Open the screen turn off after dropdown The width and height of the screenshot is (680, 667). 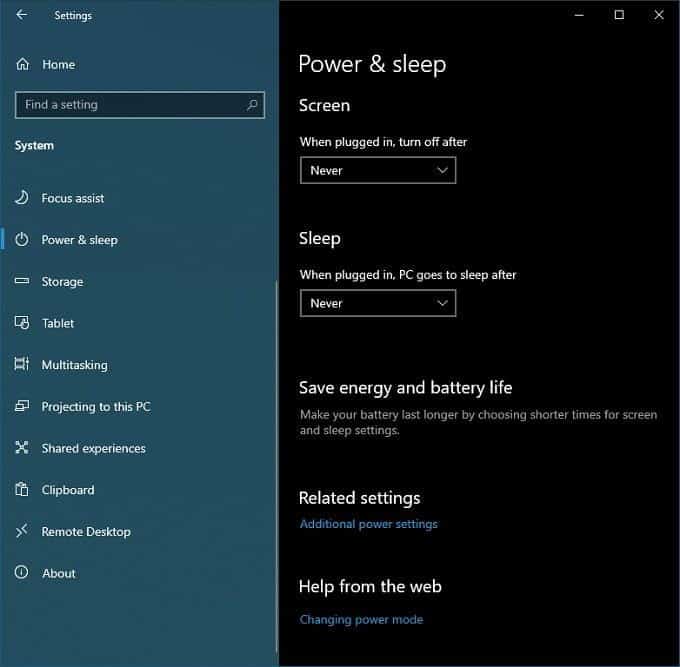point(378,170)
